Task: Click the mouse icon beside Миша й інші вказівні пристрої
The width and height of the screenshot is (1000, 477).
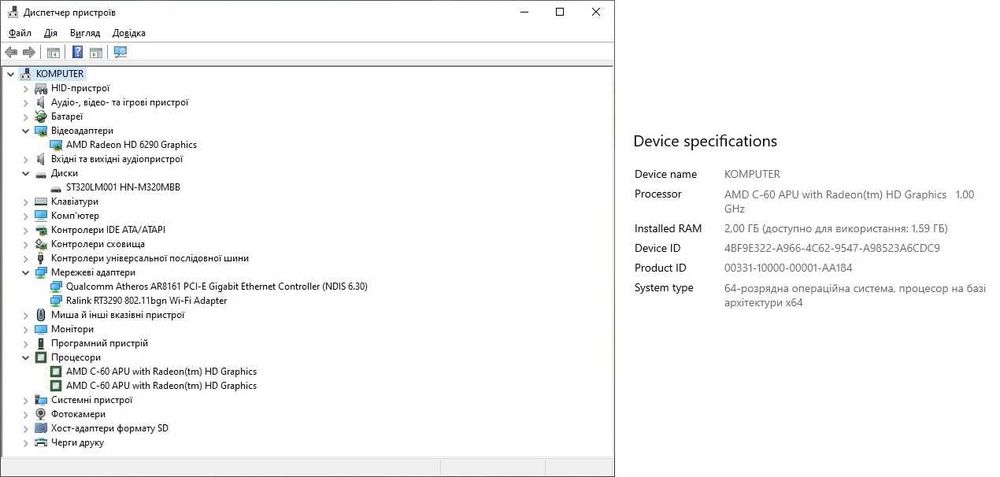Action: pos(41,315)
